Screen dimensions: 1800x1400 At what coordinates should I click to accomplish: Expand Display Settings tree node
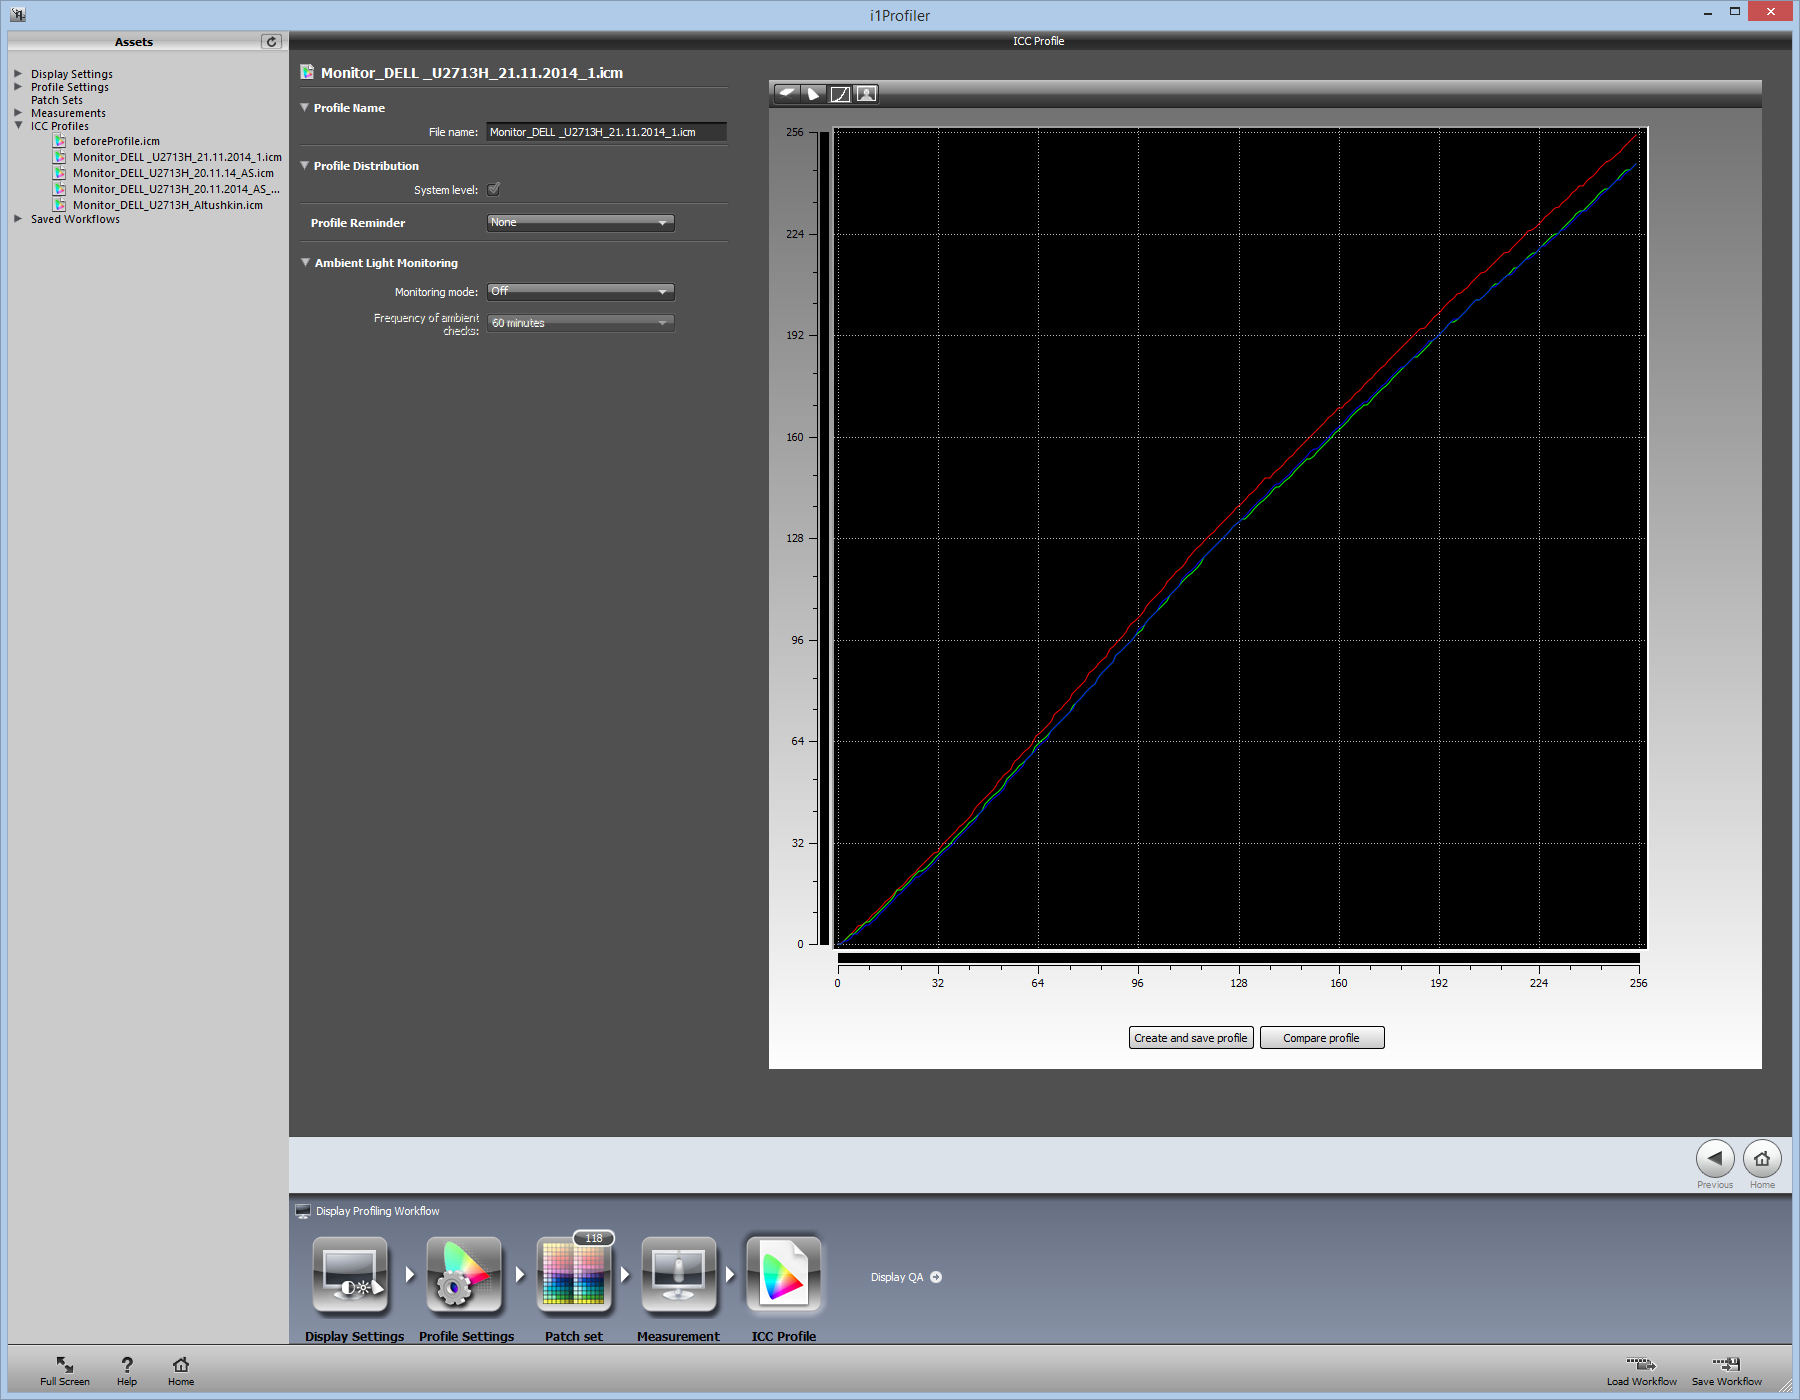tap(18, 74)
